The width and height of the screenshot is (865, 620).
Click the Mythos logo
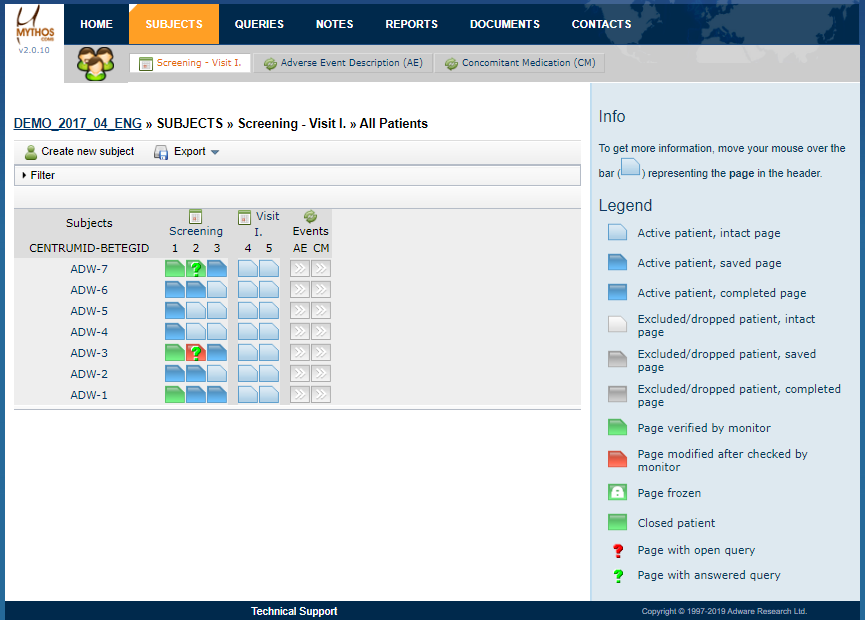coord(35,26)
